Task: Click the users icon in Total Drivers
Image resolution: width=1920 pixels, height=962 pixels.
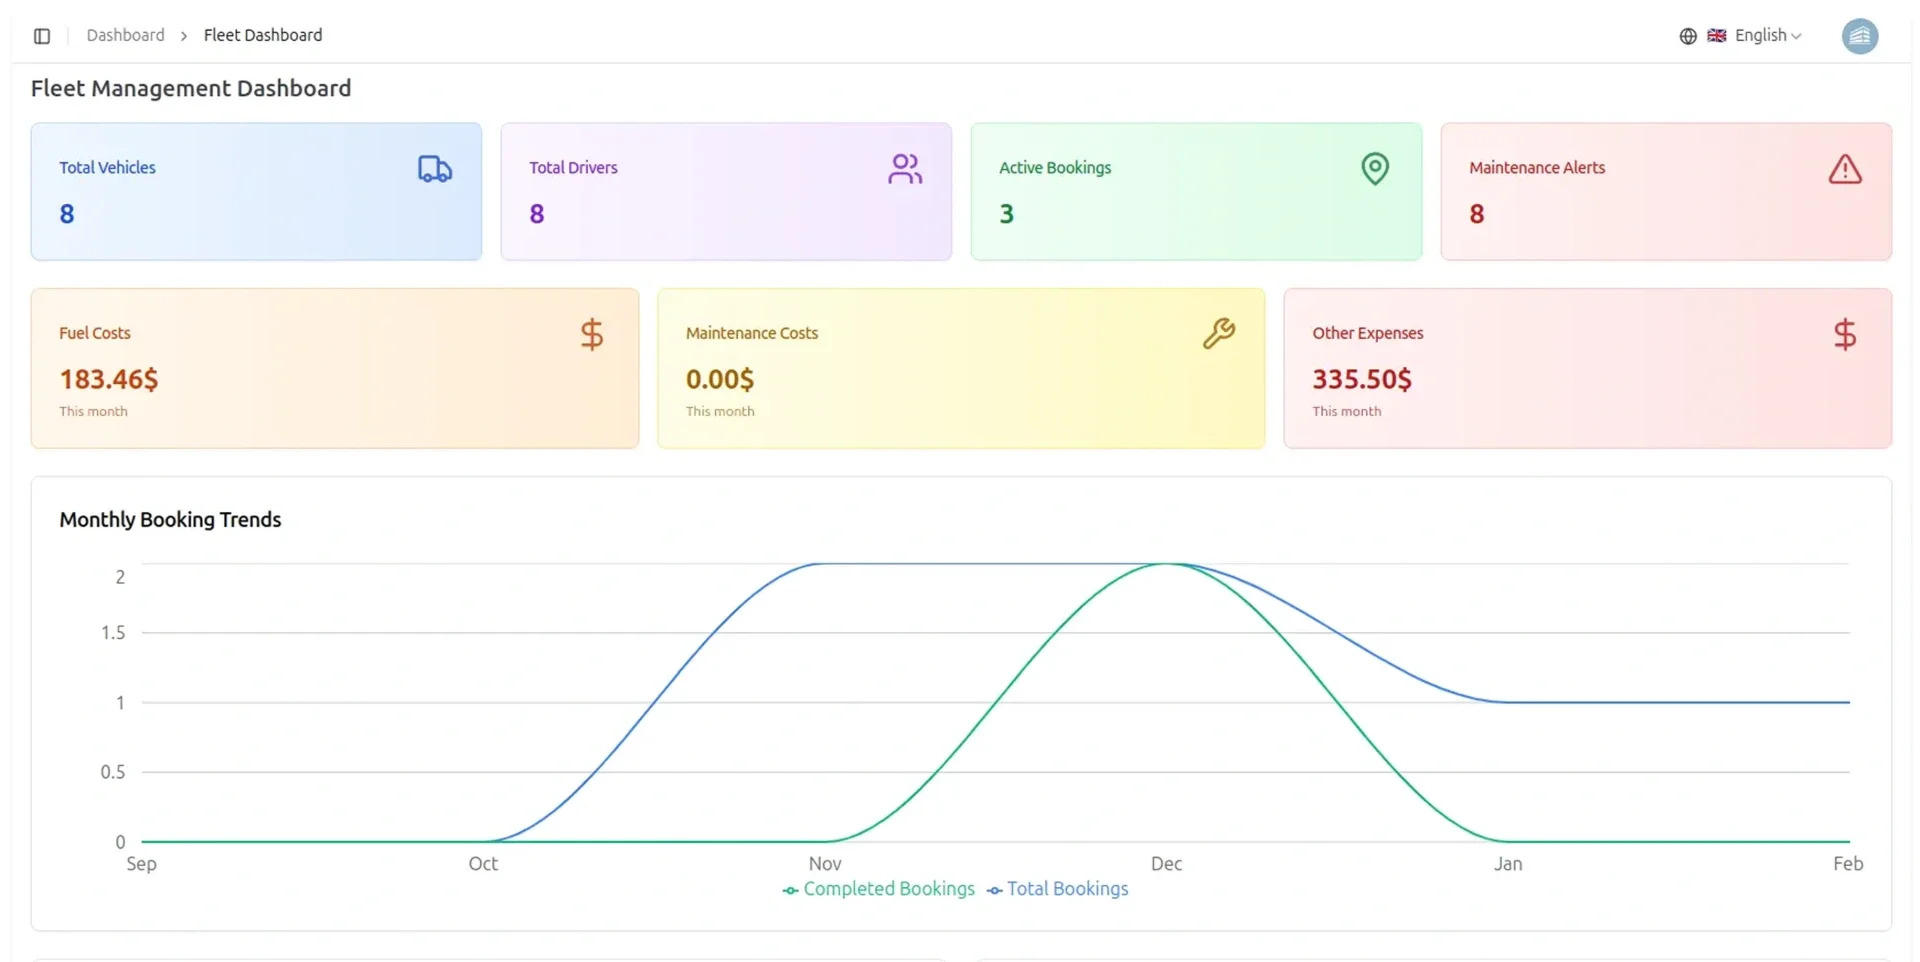Action: pos(905,169)
